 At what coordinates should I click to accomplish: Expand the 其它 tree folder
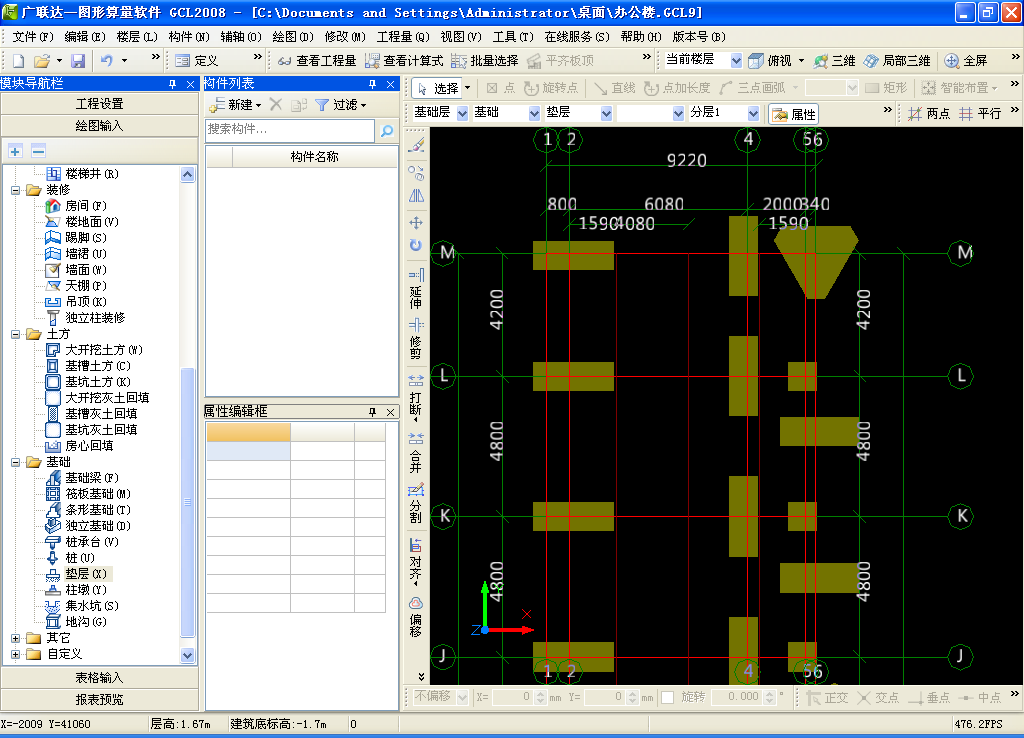16,638
